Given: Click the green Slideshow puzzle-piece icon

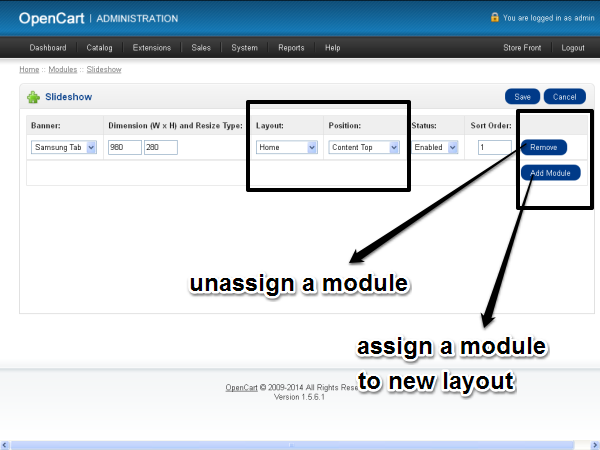Looking at the screenshot, I should click(33, 97).
